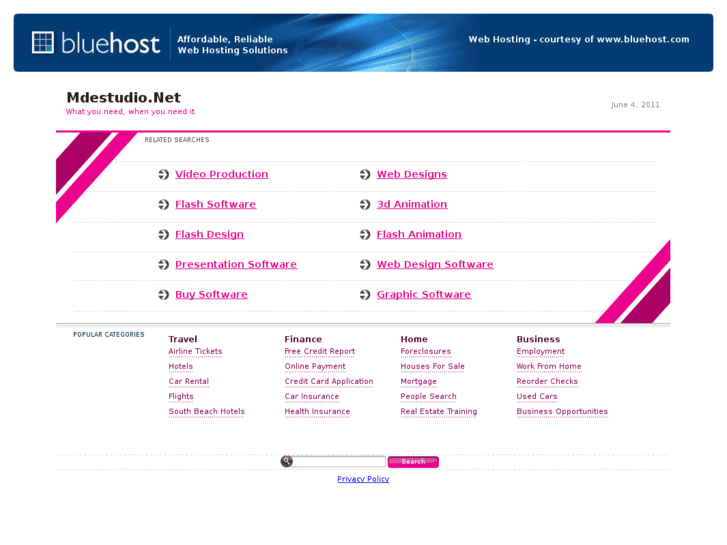Screen dimensions: 727x545
Task: Open Houses For Sale link
Action: [433, 366]
